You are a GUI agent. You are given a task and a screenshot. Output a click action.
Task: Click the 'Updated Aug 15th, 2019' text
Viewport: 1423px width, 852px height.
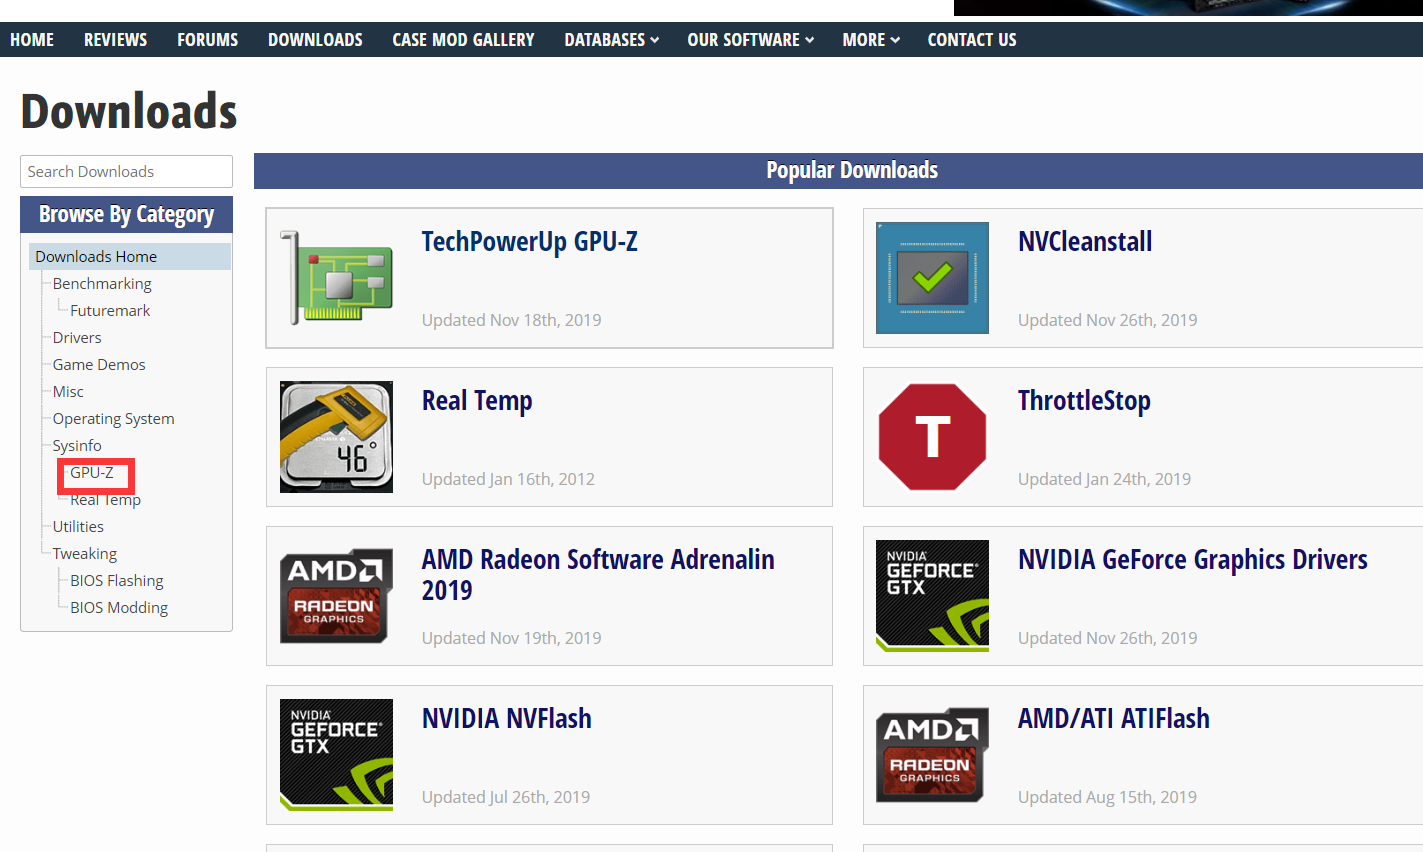(1107, 797)
